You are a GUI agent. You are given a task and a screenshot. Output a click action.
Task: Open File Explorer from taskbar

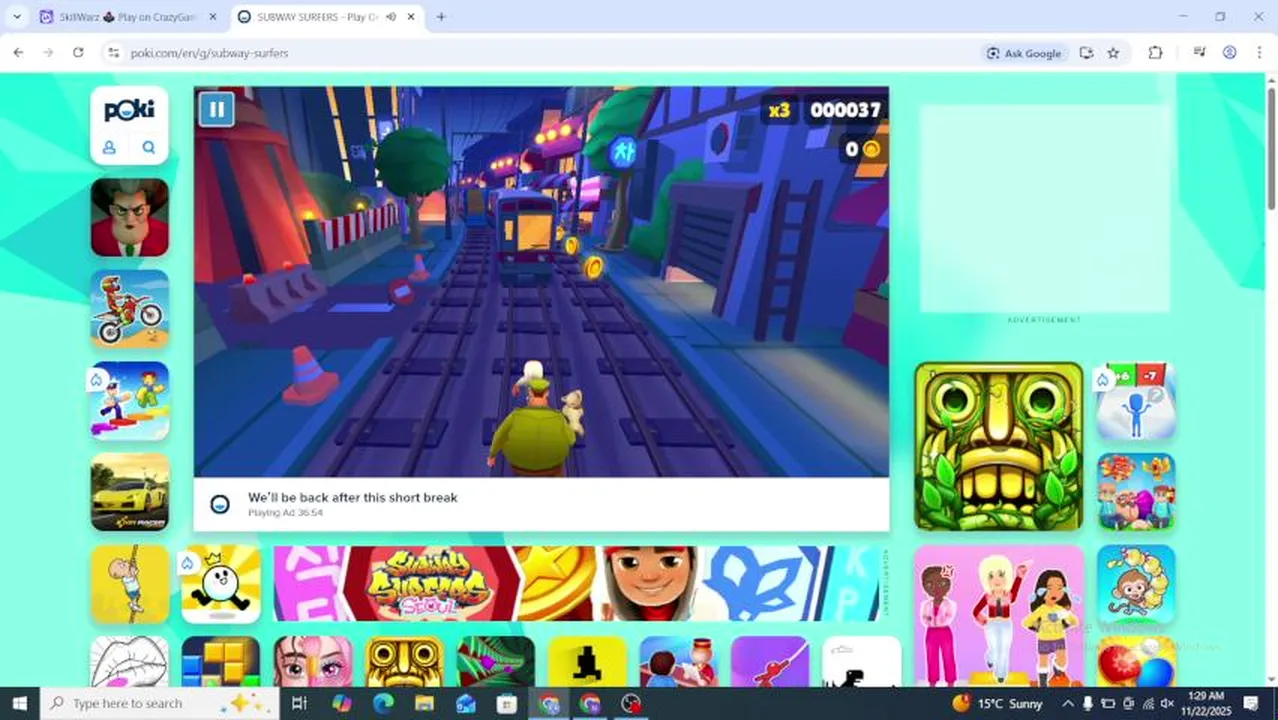click(x=424, y=703)
